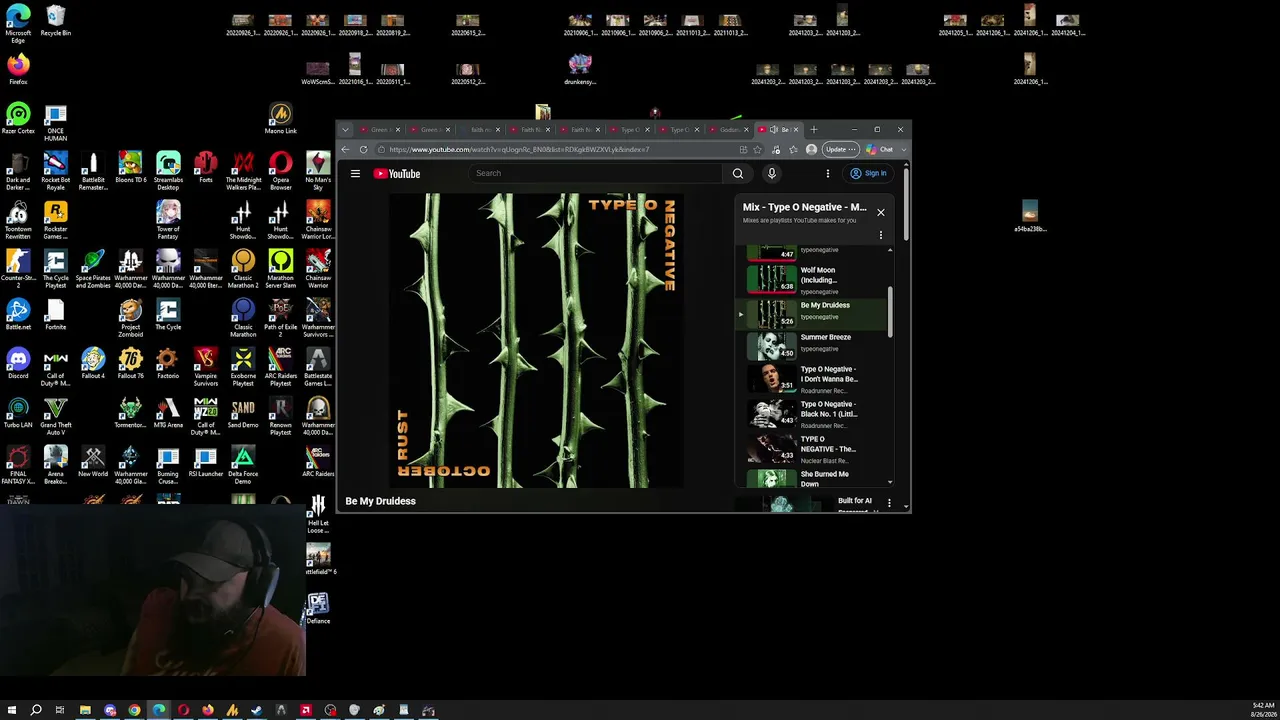Click the browser address bar URL
1280x720 pixels.
(519, 149)
